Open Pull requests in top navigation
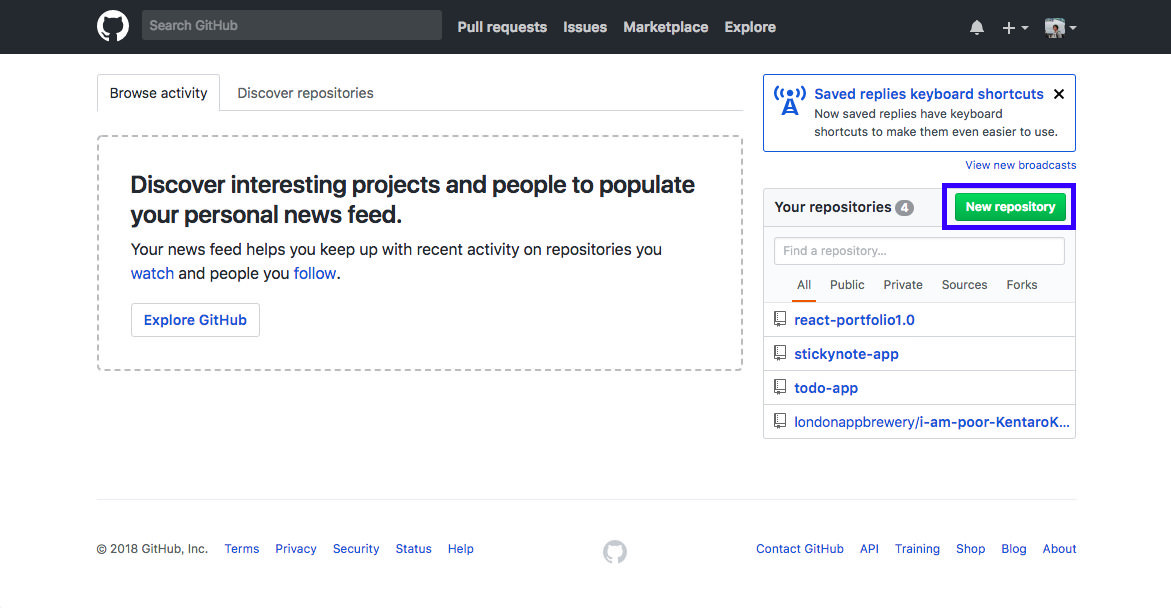 point(502,27)
